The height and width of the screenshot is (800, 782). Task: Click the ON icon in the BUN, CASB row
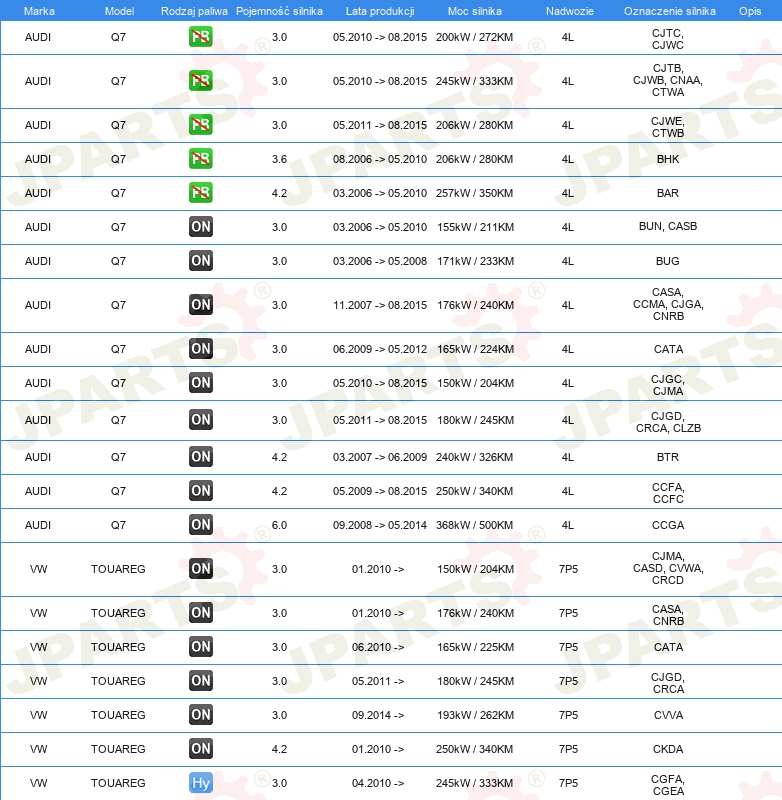coord(201,227)
